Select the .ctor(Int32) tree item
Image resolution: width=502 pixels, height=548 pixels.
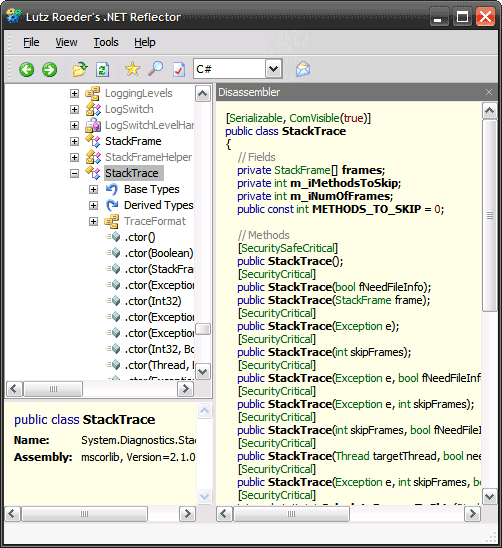click(x=153, y=301)
